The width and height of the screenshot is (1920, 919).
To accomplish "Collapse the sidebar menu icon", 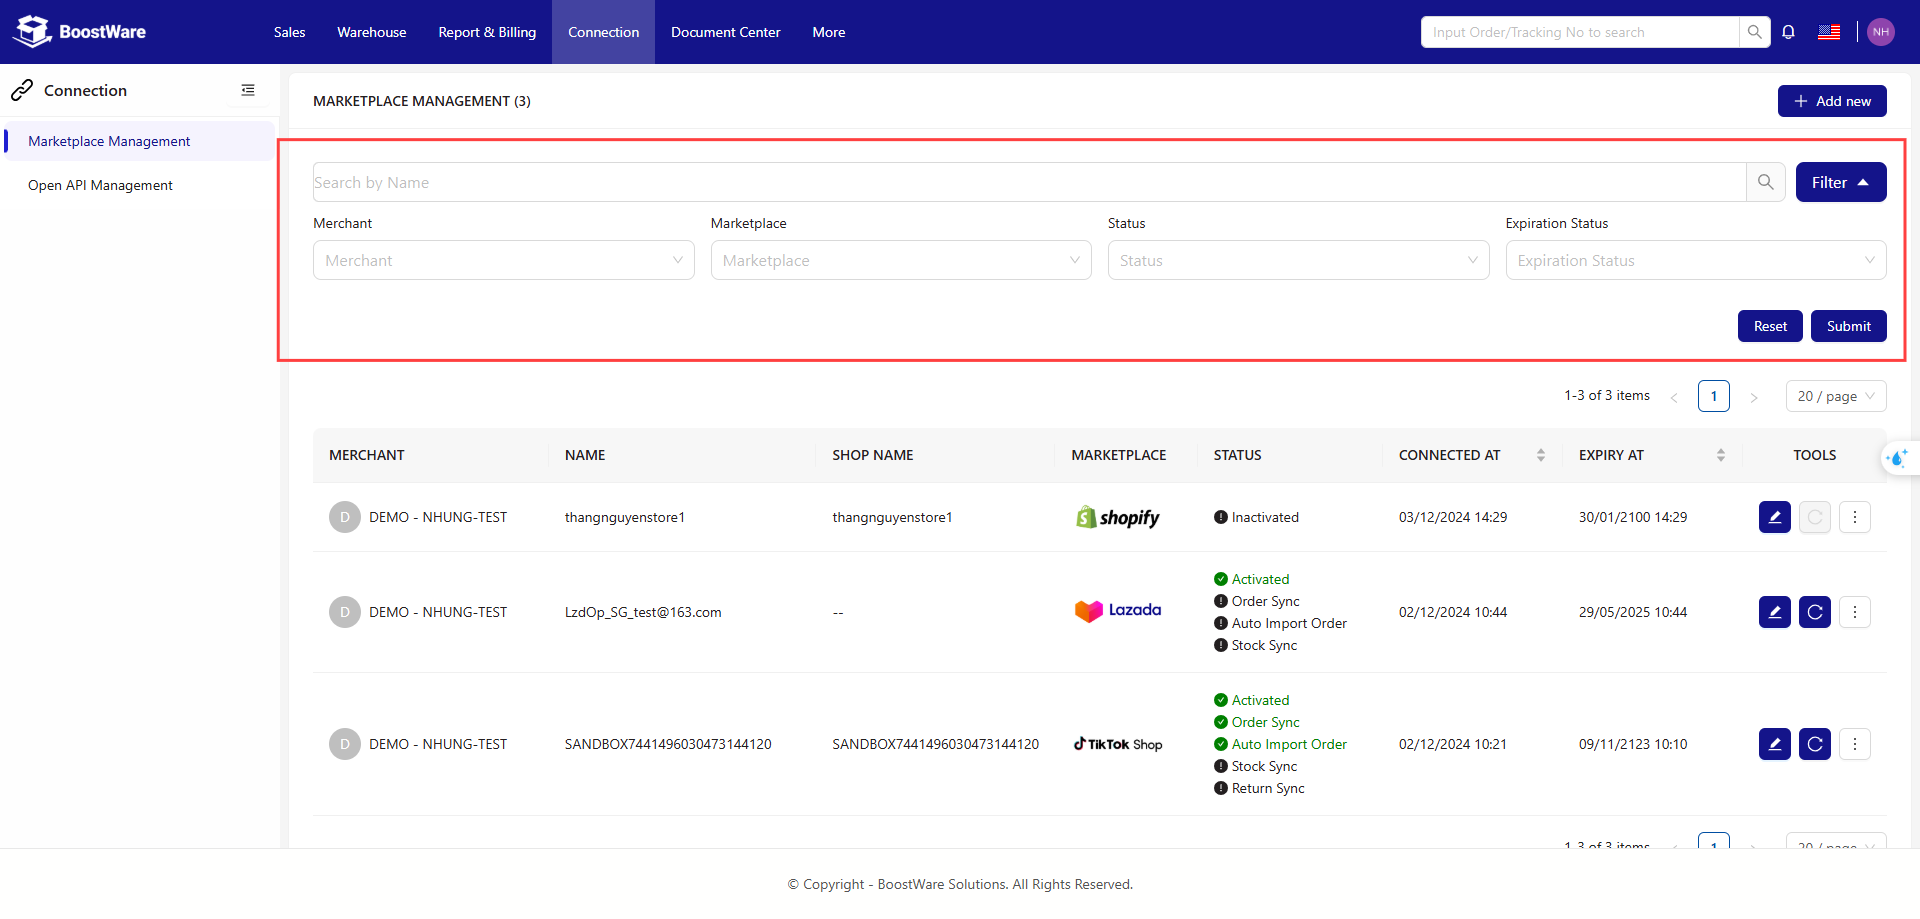I will tap(248, 90).
